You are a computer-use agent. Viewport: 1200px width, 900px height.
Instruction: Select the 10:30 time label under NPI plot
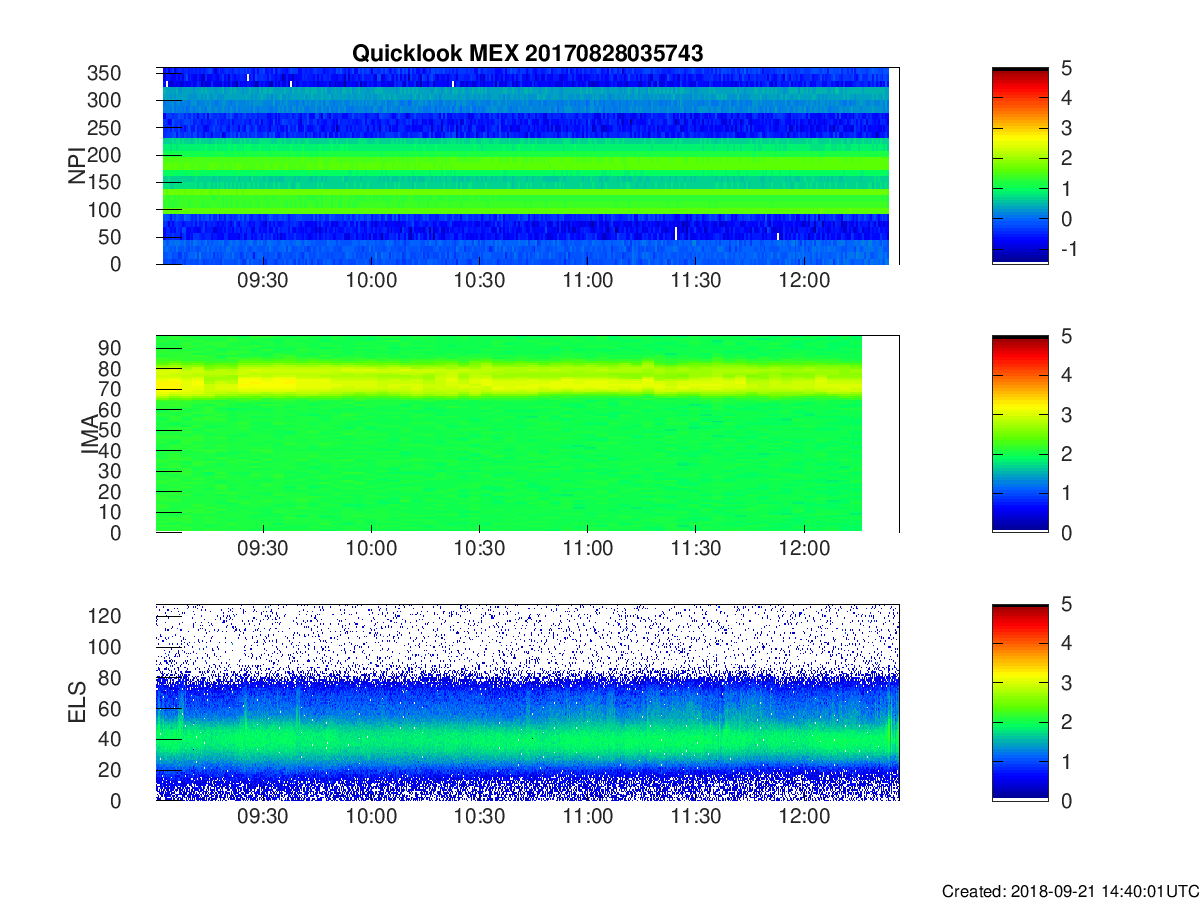pos(479,281)
